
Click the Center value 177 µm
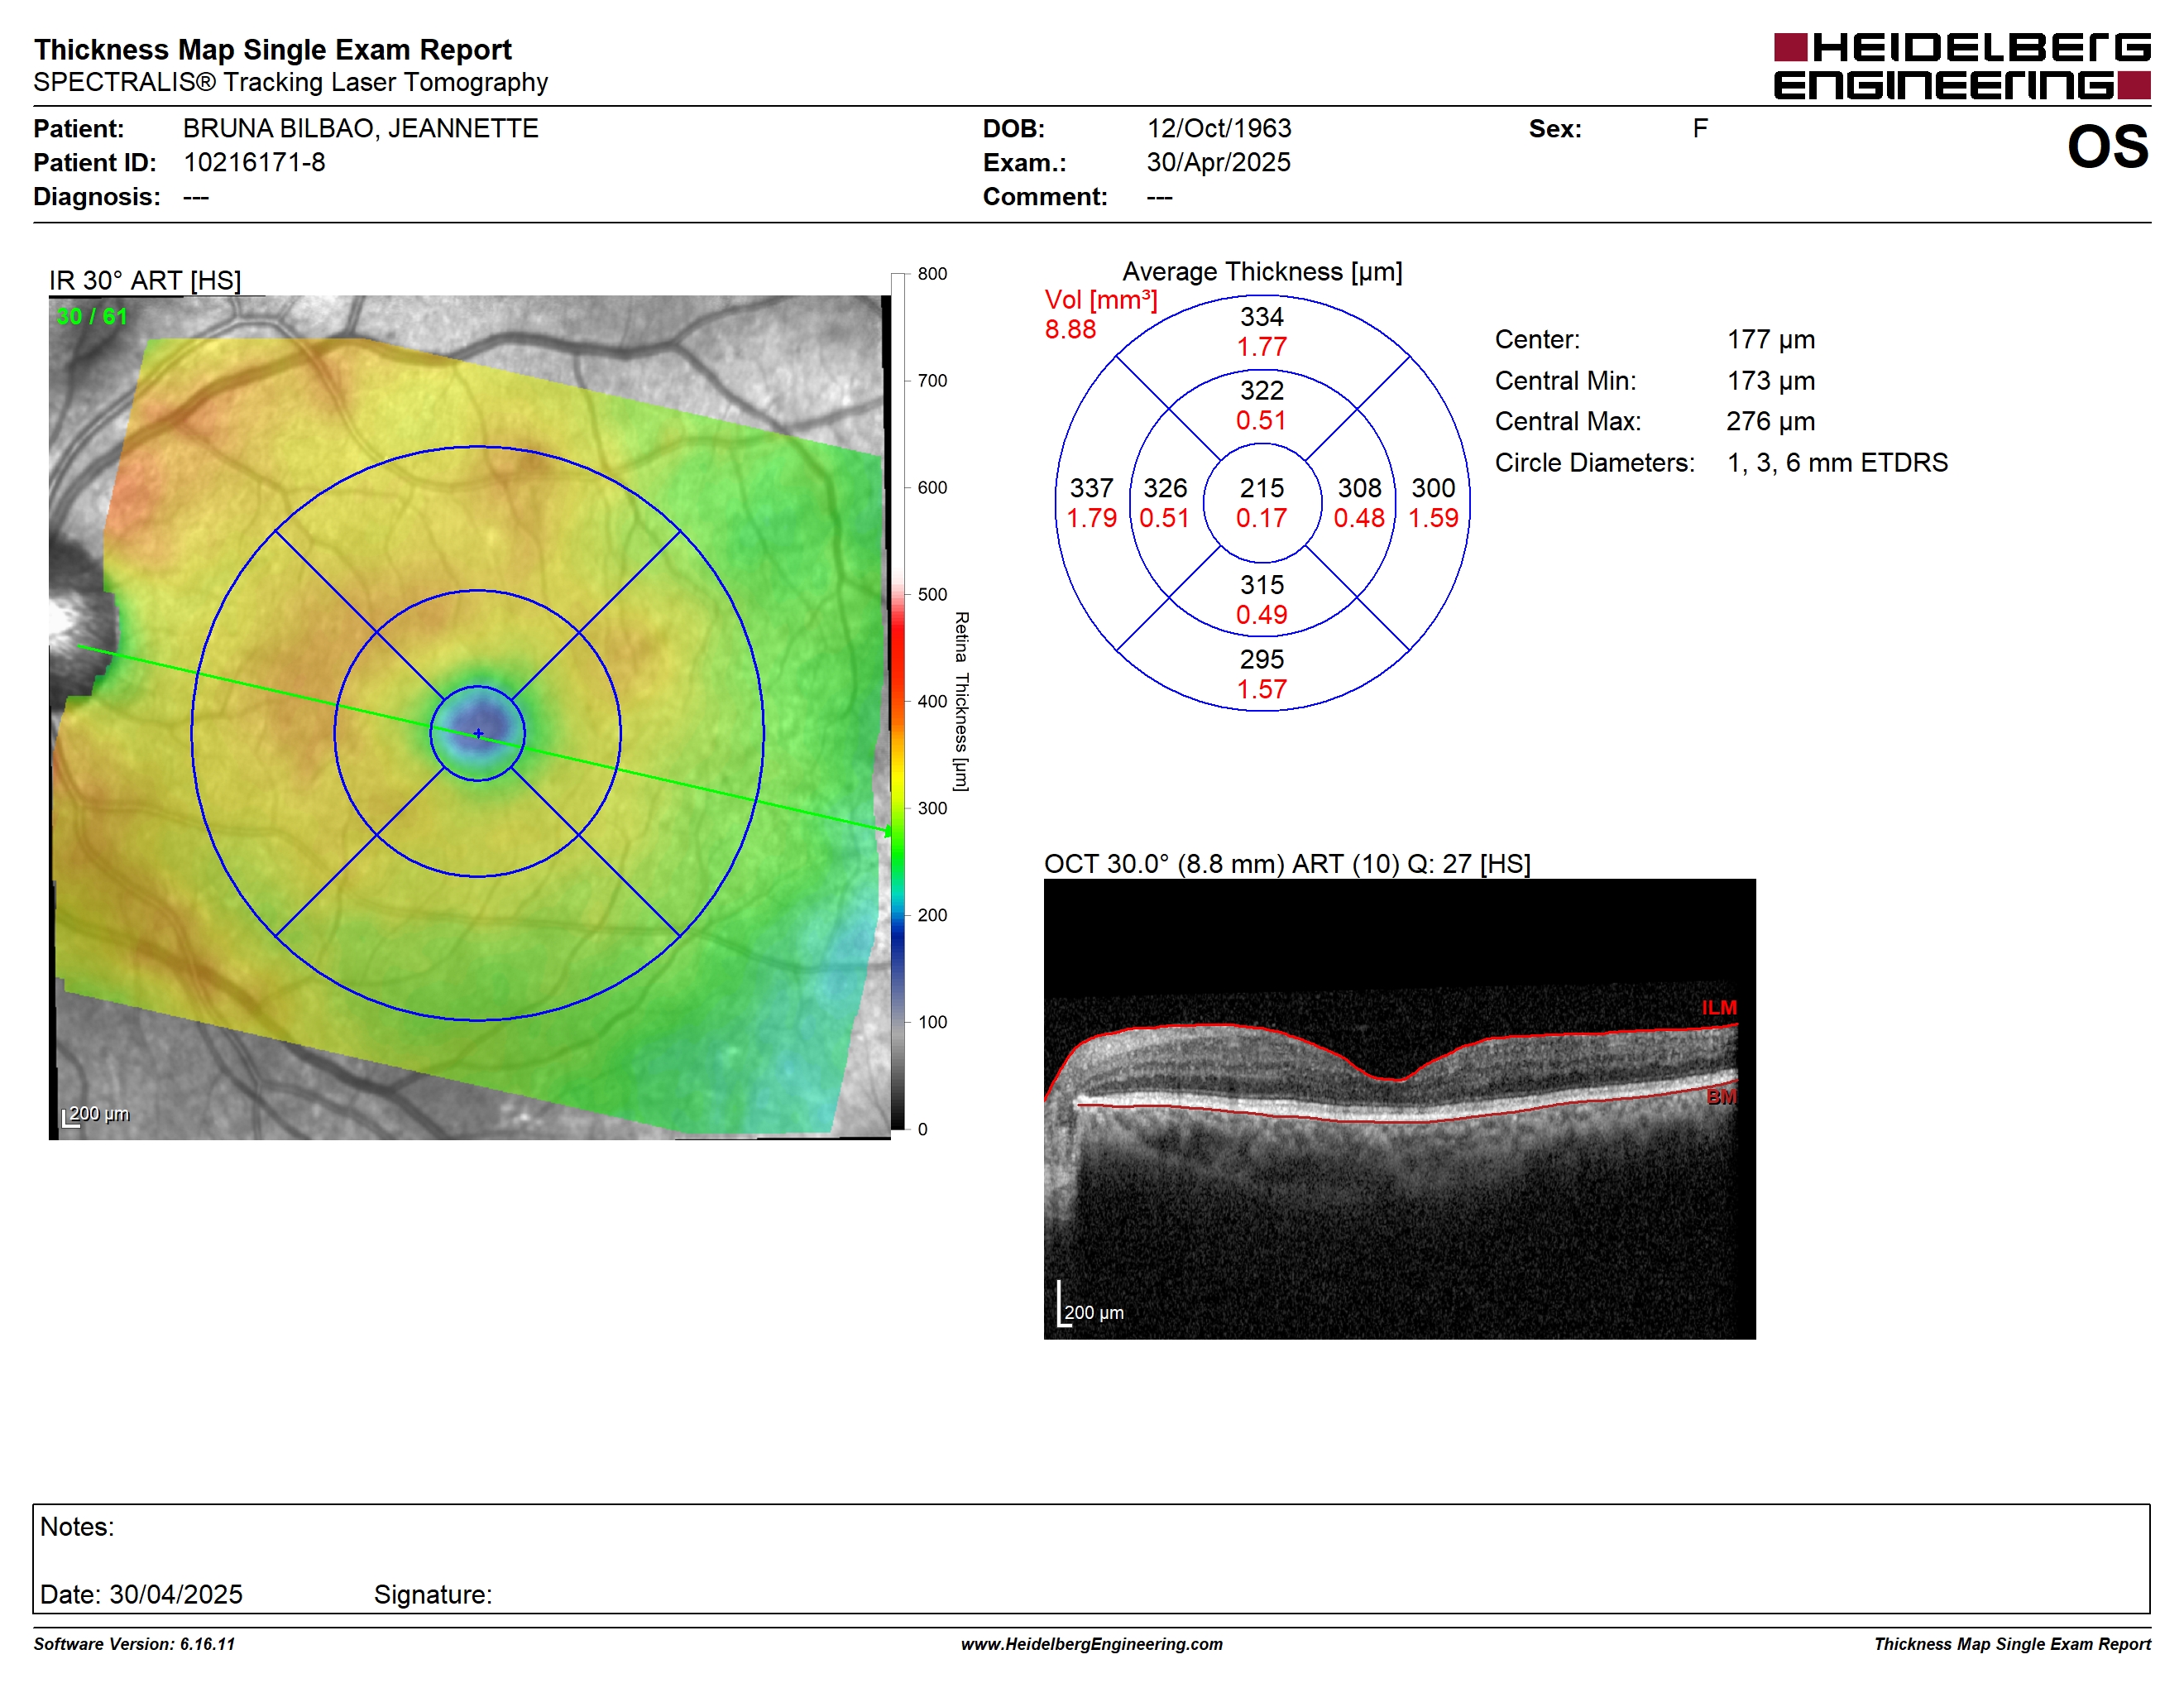click(1770, 340)
